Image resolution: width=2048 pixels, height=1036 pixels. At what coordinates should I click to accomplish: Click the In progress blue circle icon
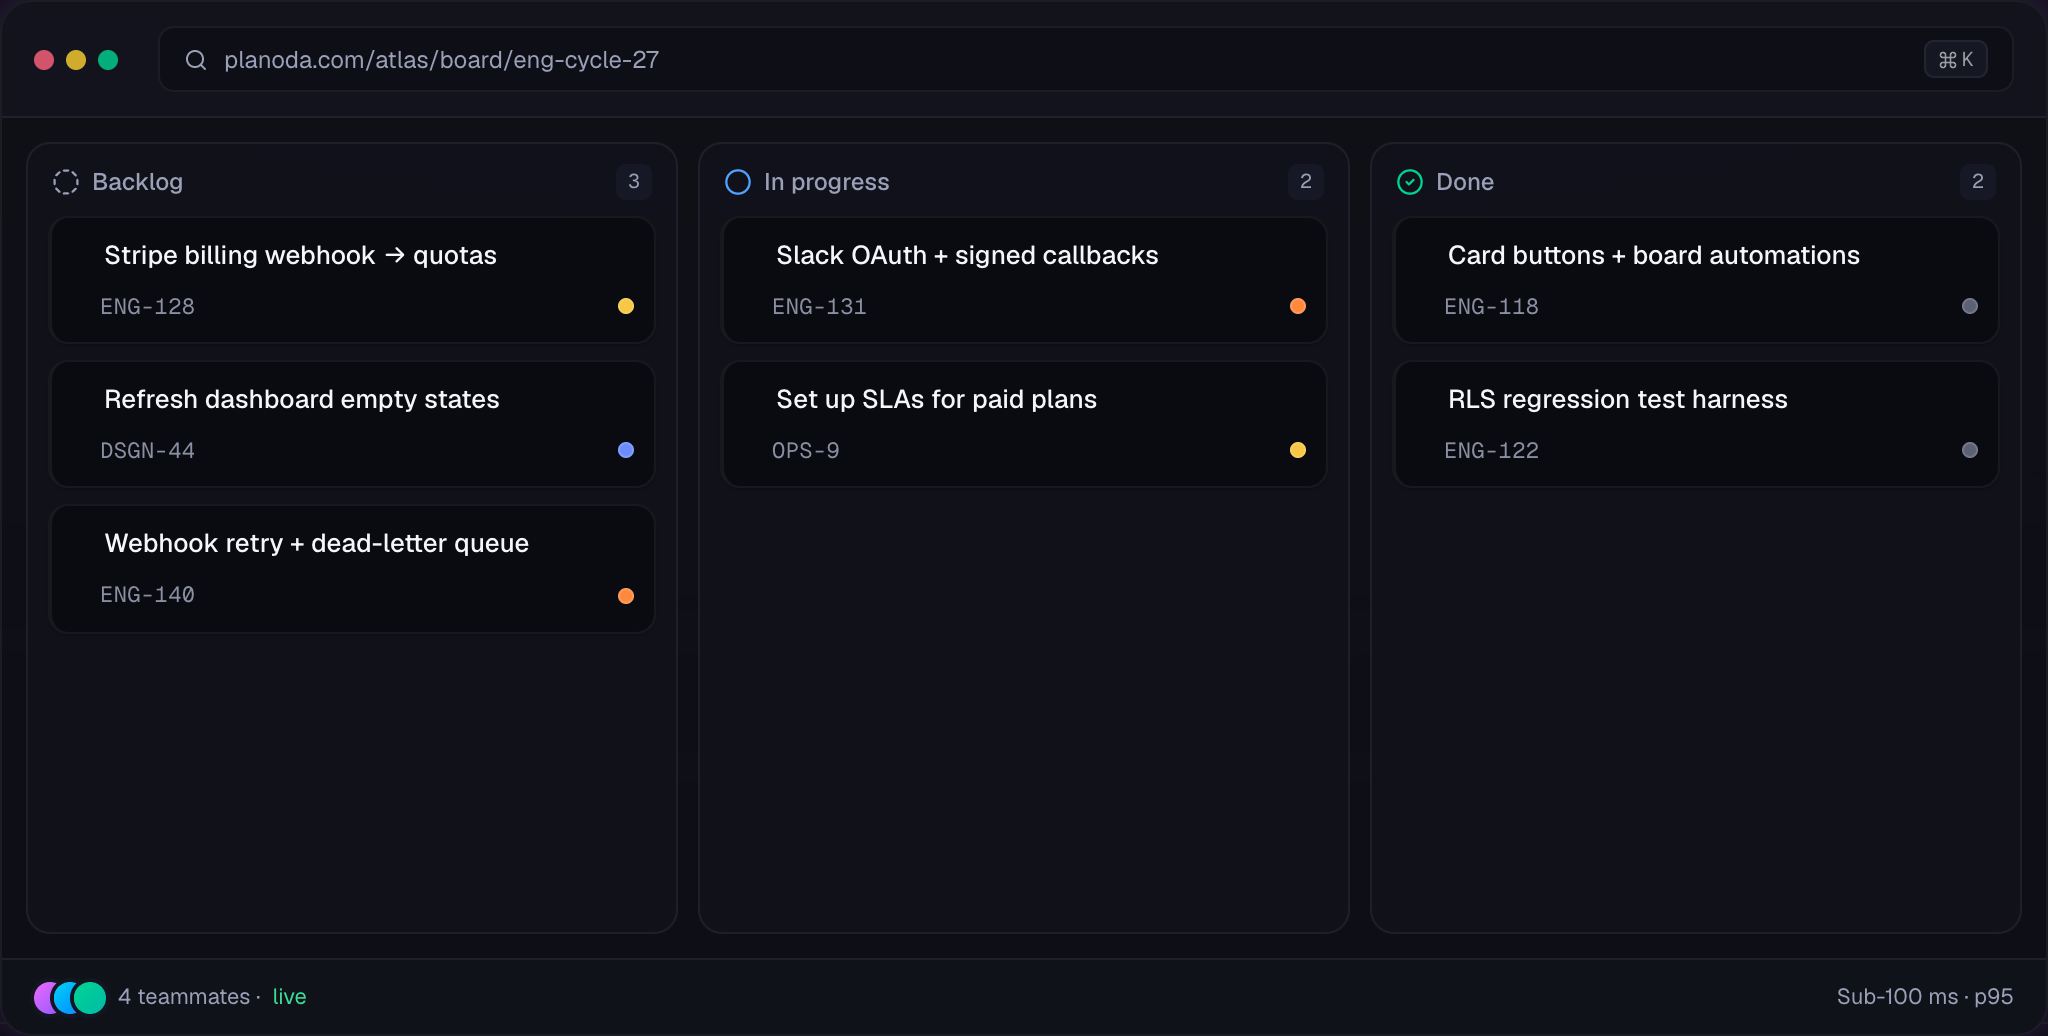point(738,182)
